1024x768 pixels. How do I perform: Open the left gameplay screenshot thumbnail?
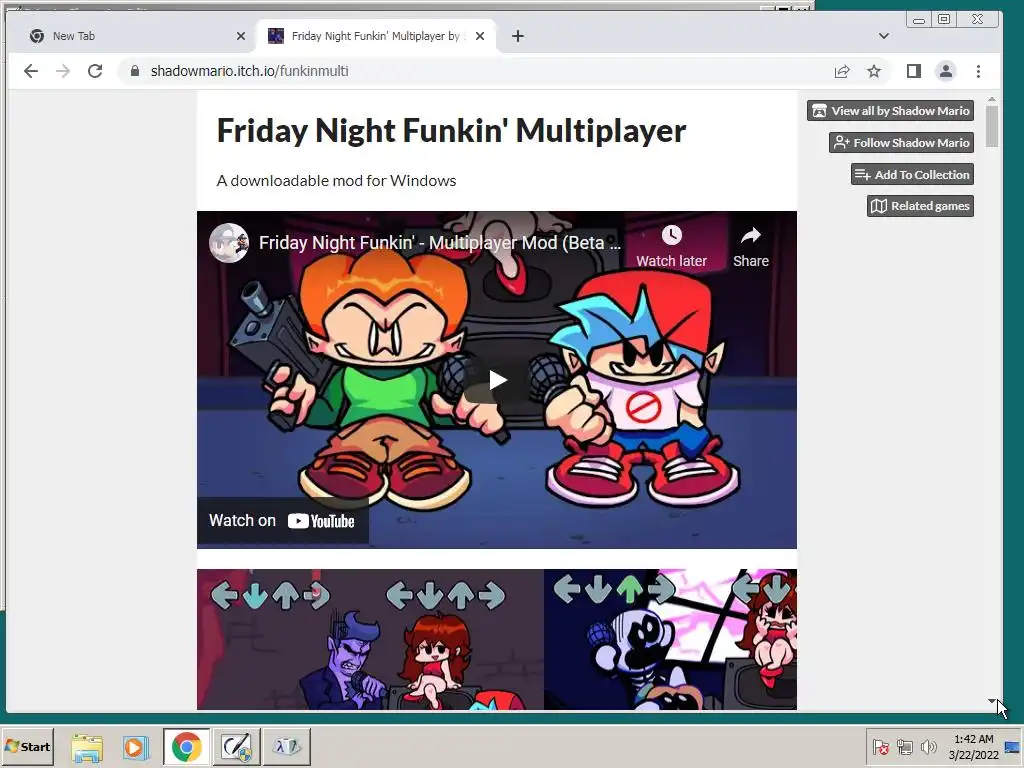(370, 639)
